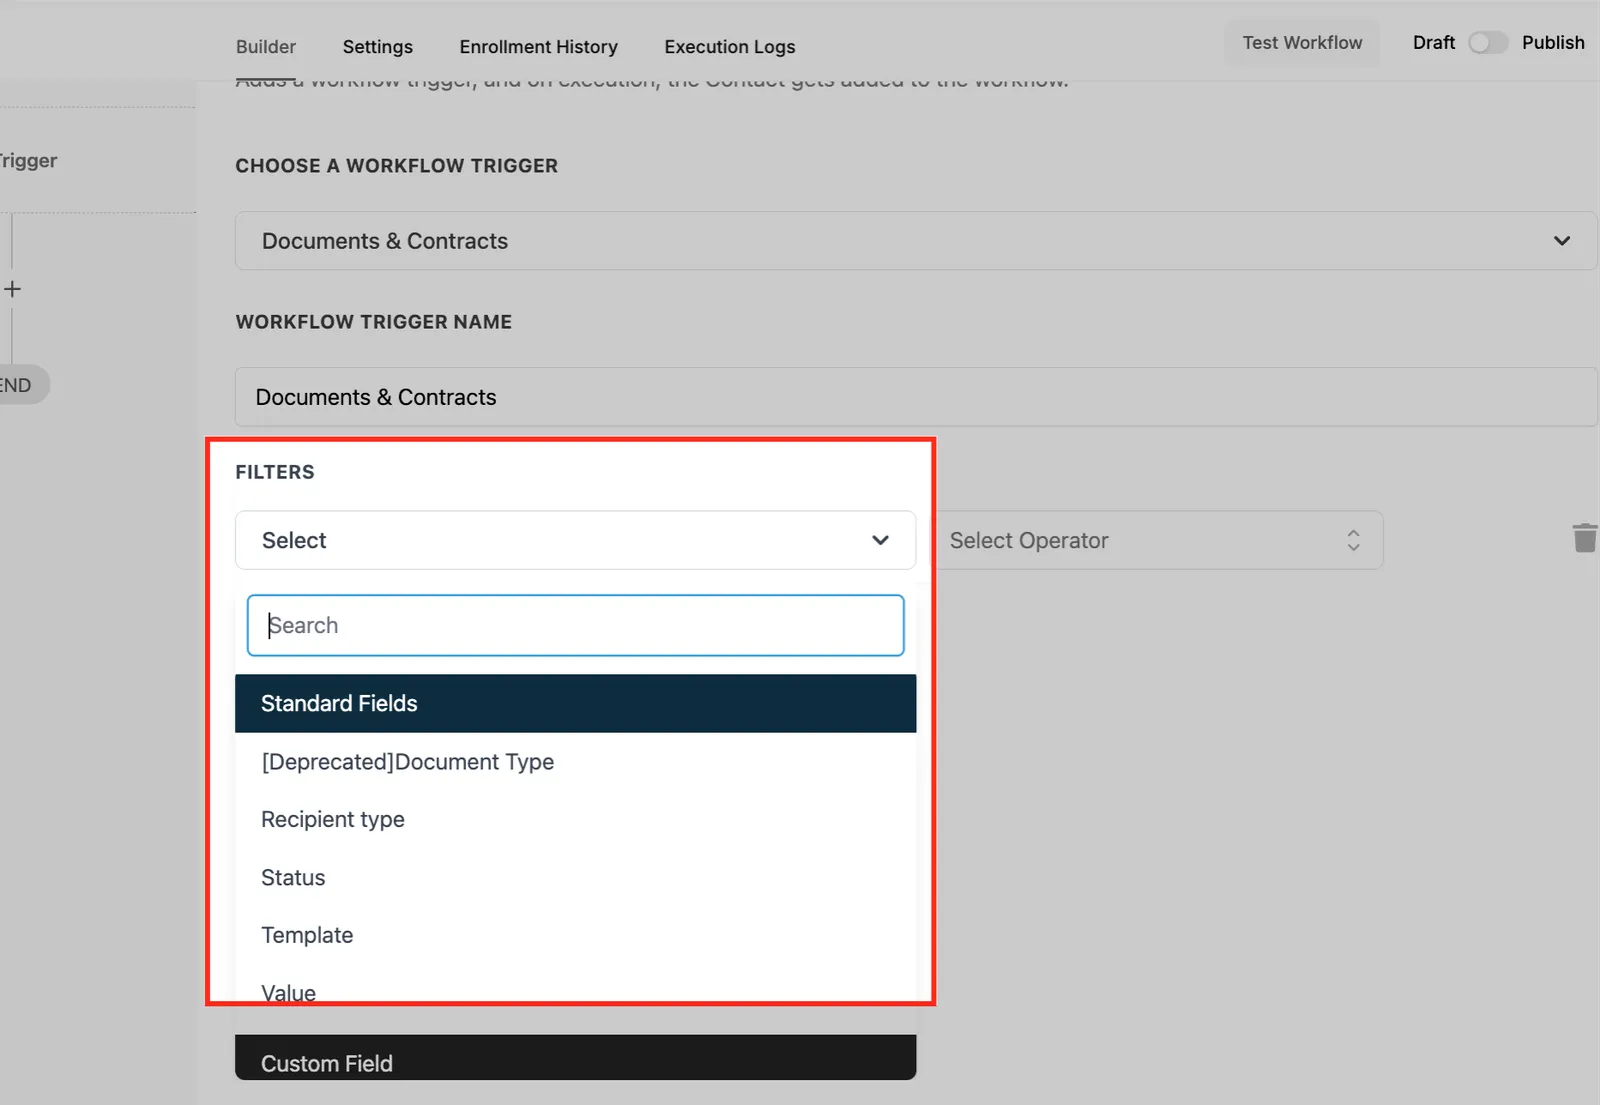This screenshot has height=1105, width=1600.
Task: Focus the filter Search field
Action: 575,625
